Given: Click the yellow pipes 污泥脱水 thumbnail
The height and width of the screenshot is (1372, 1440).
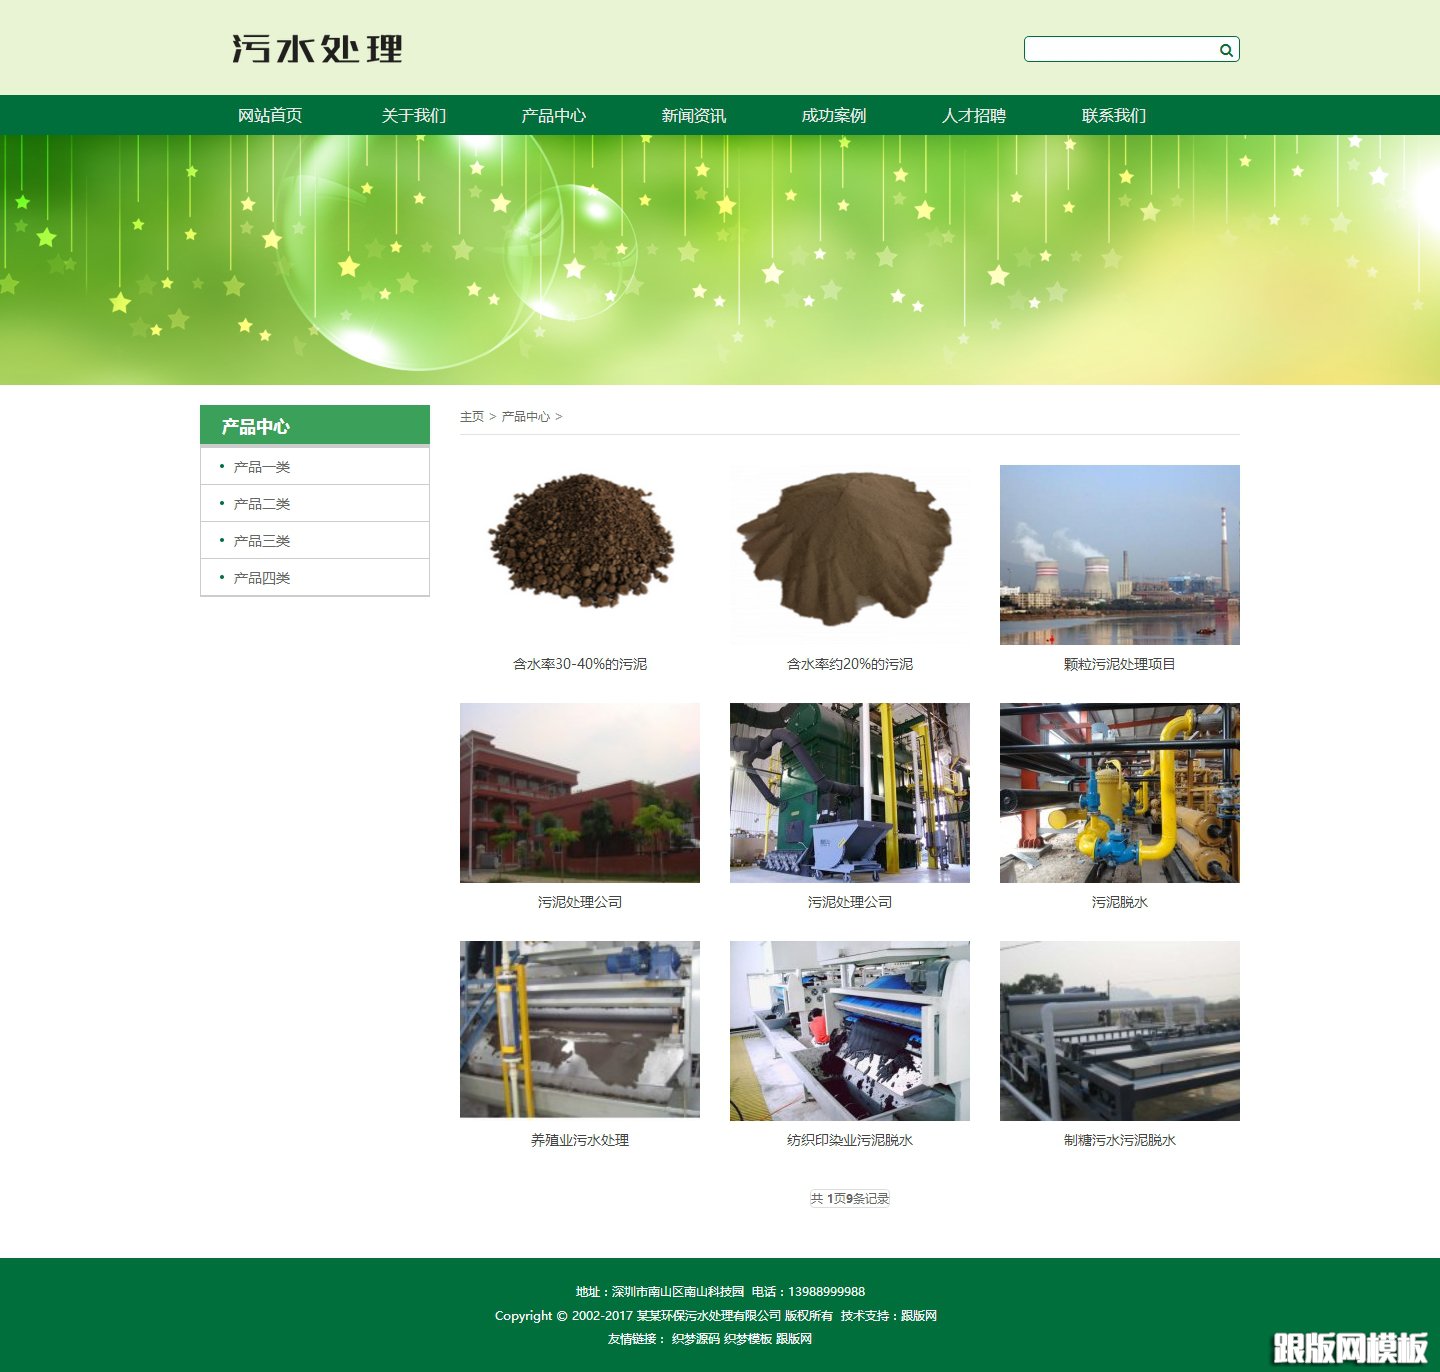Looking at the screenshot, I should tap(1119, 792).
